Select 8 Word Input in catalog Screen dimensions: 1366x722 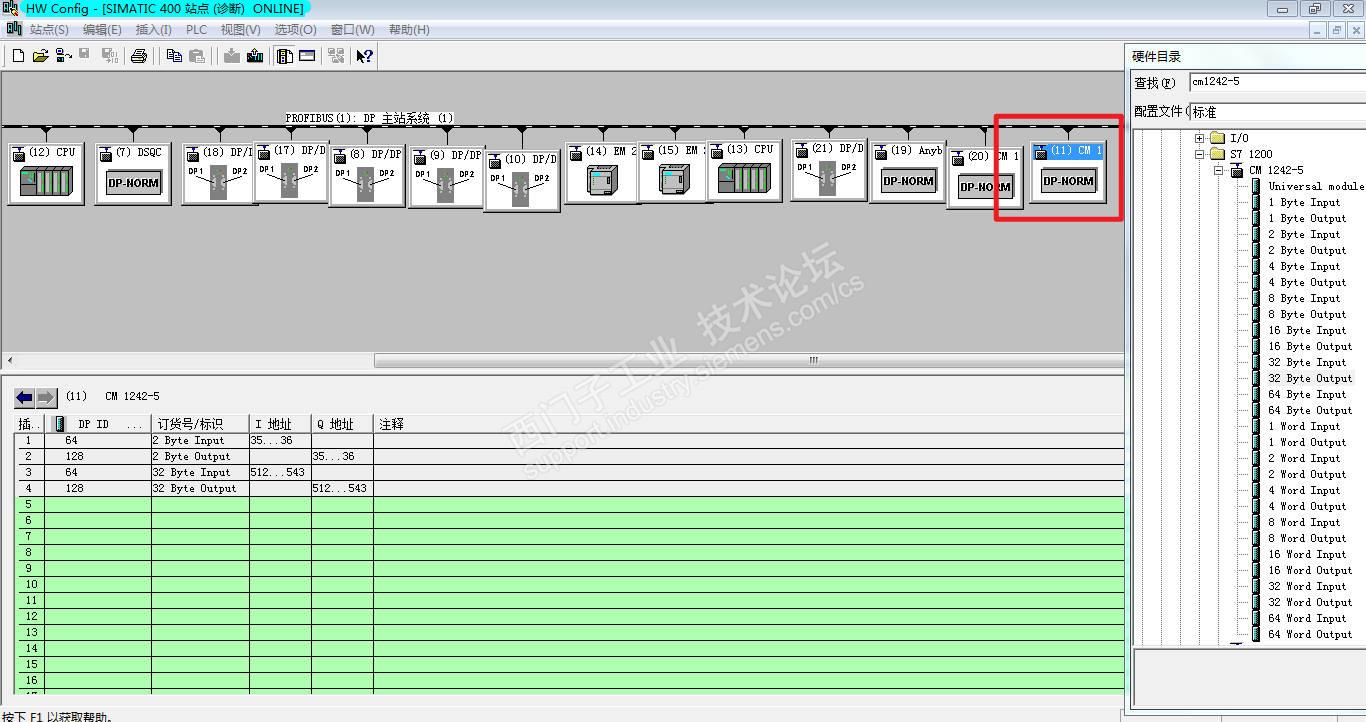(1304, 522)
